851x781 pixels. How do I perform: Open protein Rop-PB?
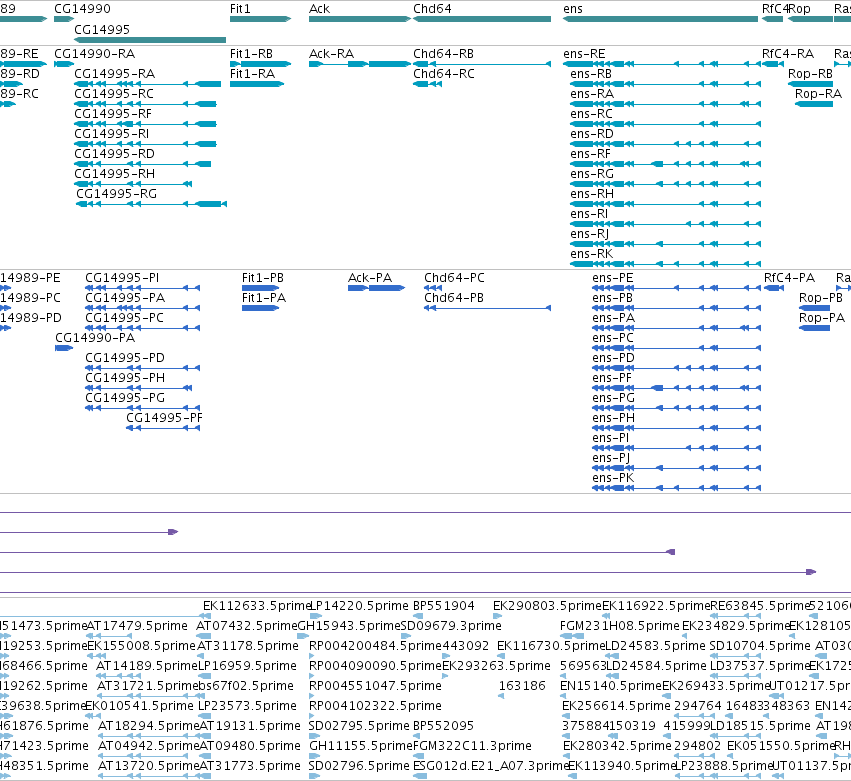(x=821, y=298)
